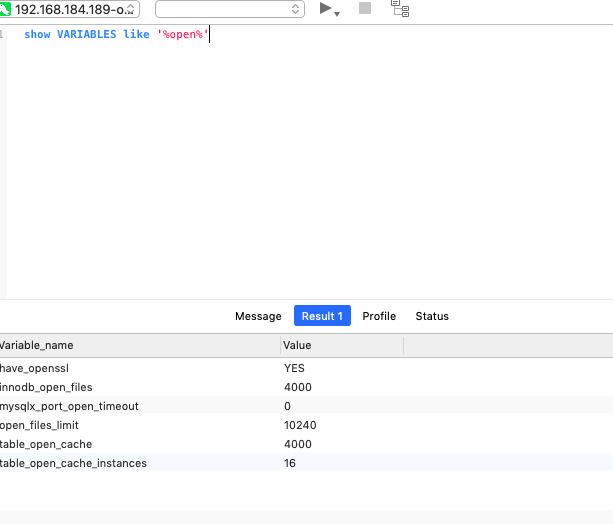The image size is (613, 524).
Task: Click the VARIABLES keyword in editor
Action: click(x=86, y=34)
